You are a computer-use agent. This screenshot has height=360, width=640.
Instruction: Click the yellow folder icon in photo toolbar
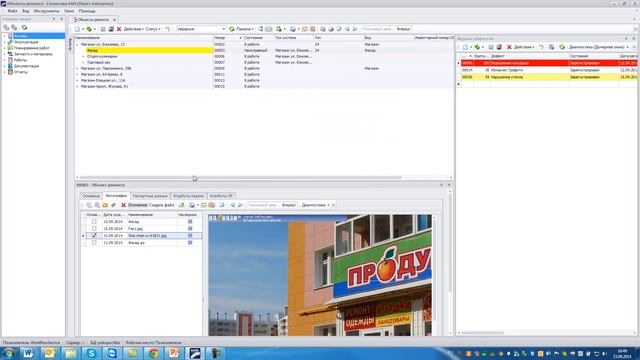(105, 205)
